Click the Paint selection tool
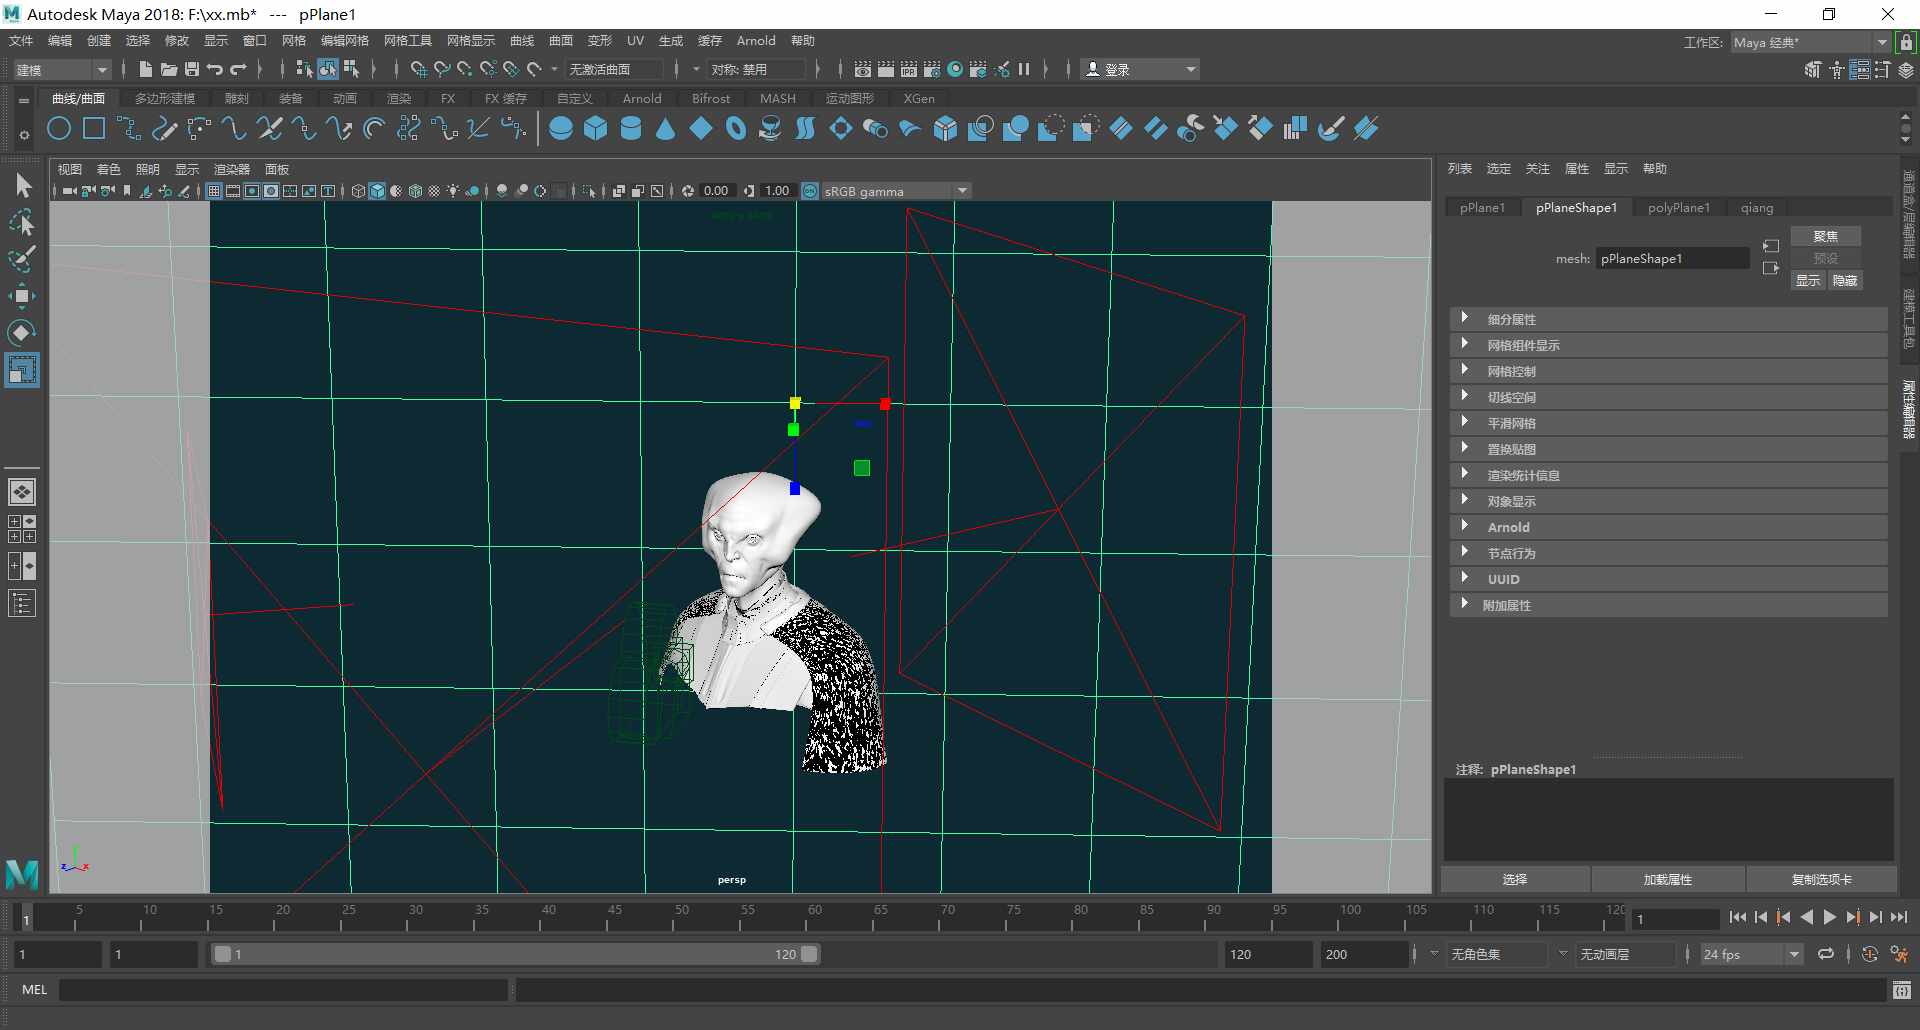Screen dimensions: 1920x1030 (x=22, y=259)
